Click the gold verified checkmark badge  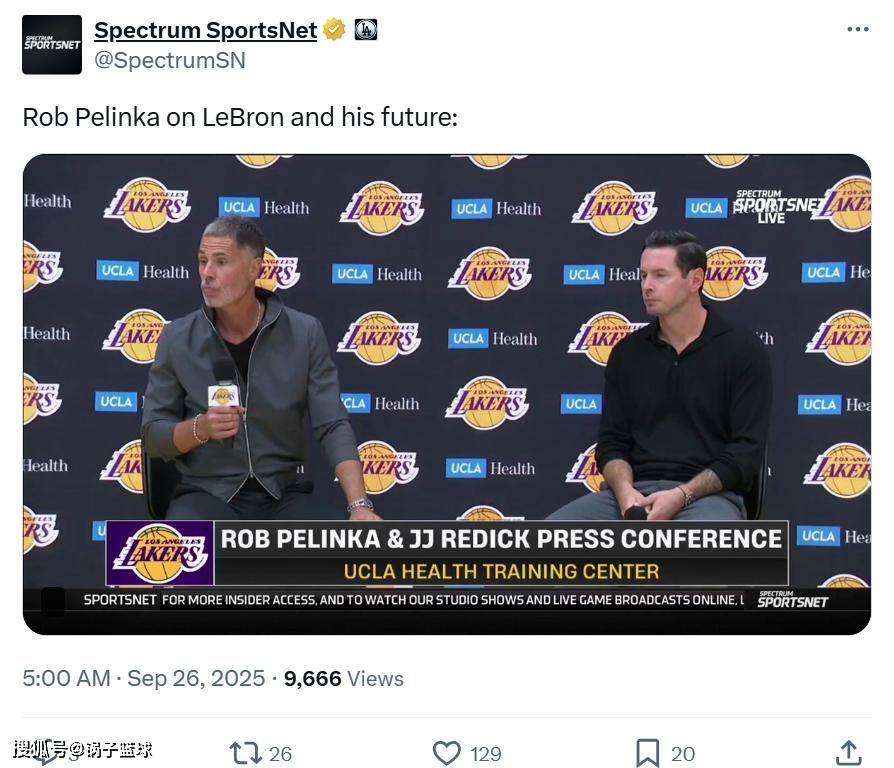[x=334, y=31]
